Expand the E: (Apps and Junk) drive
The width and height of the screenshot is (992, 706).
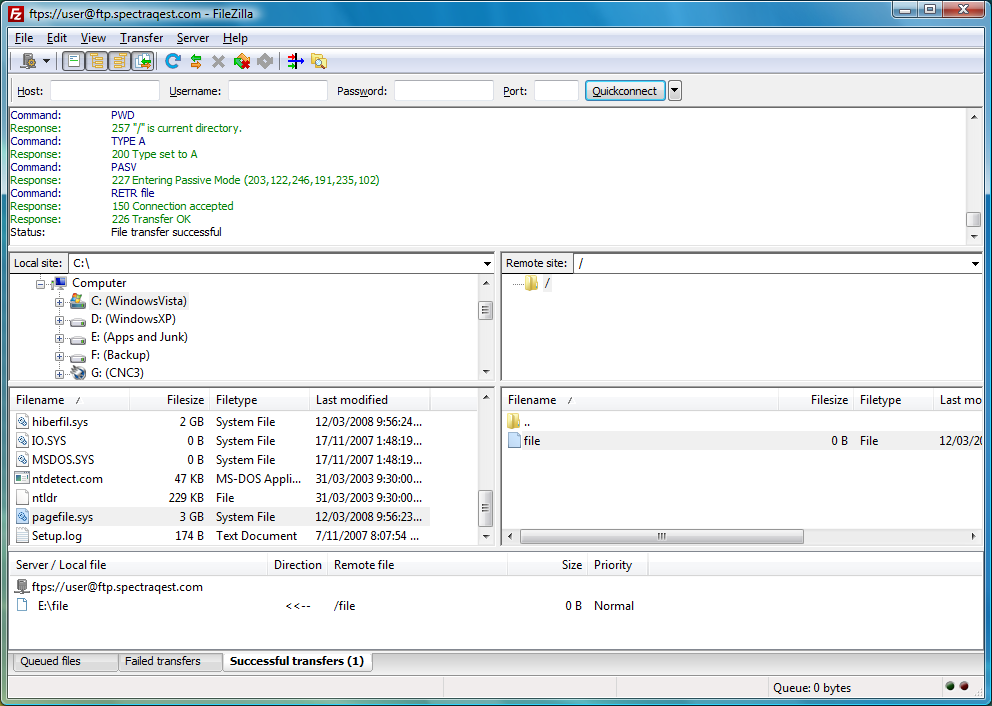[60, 338]
